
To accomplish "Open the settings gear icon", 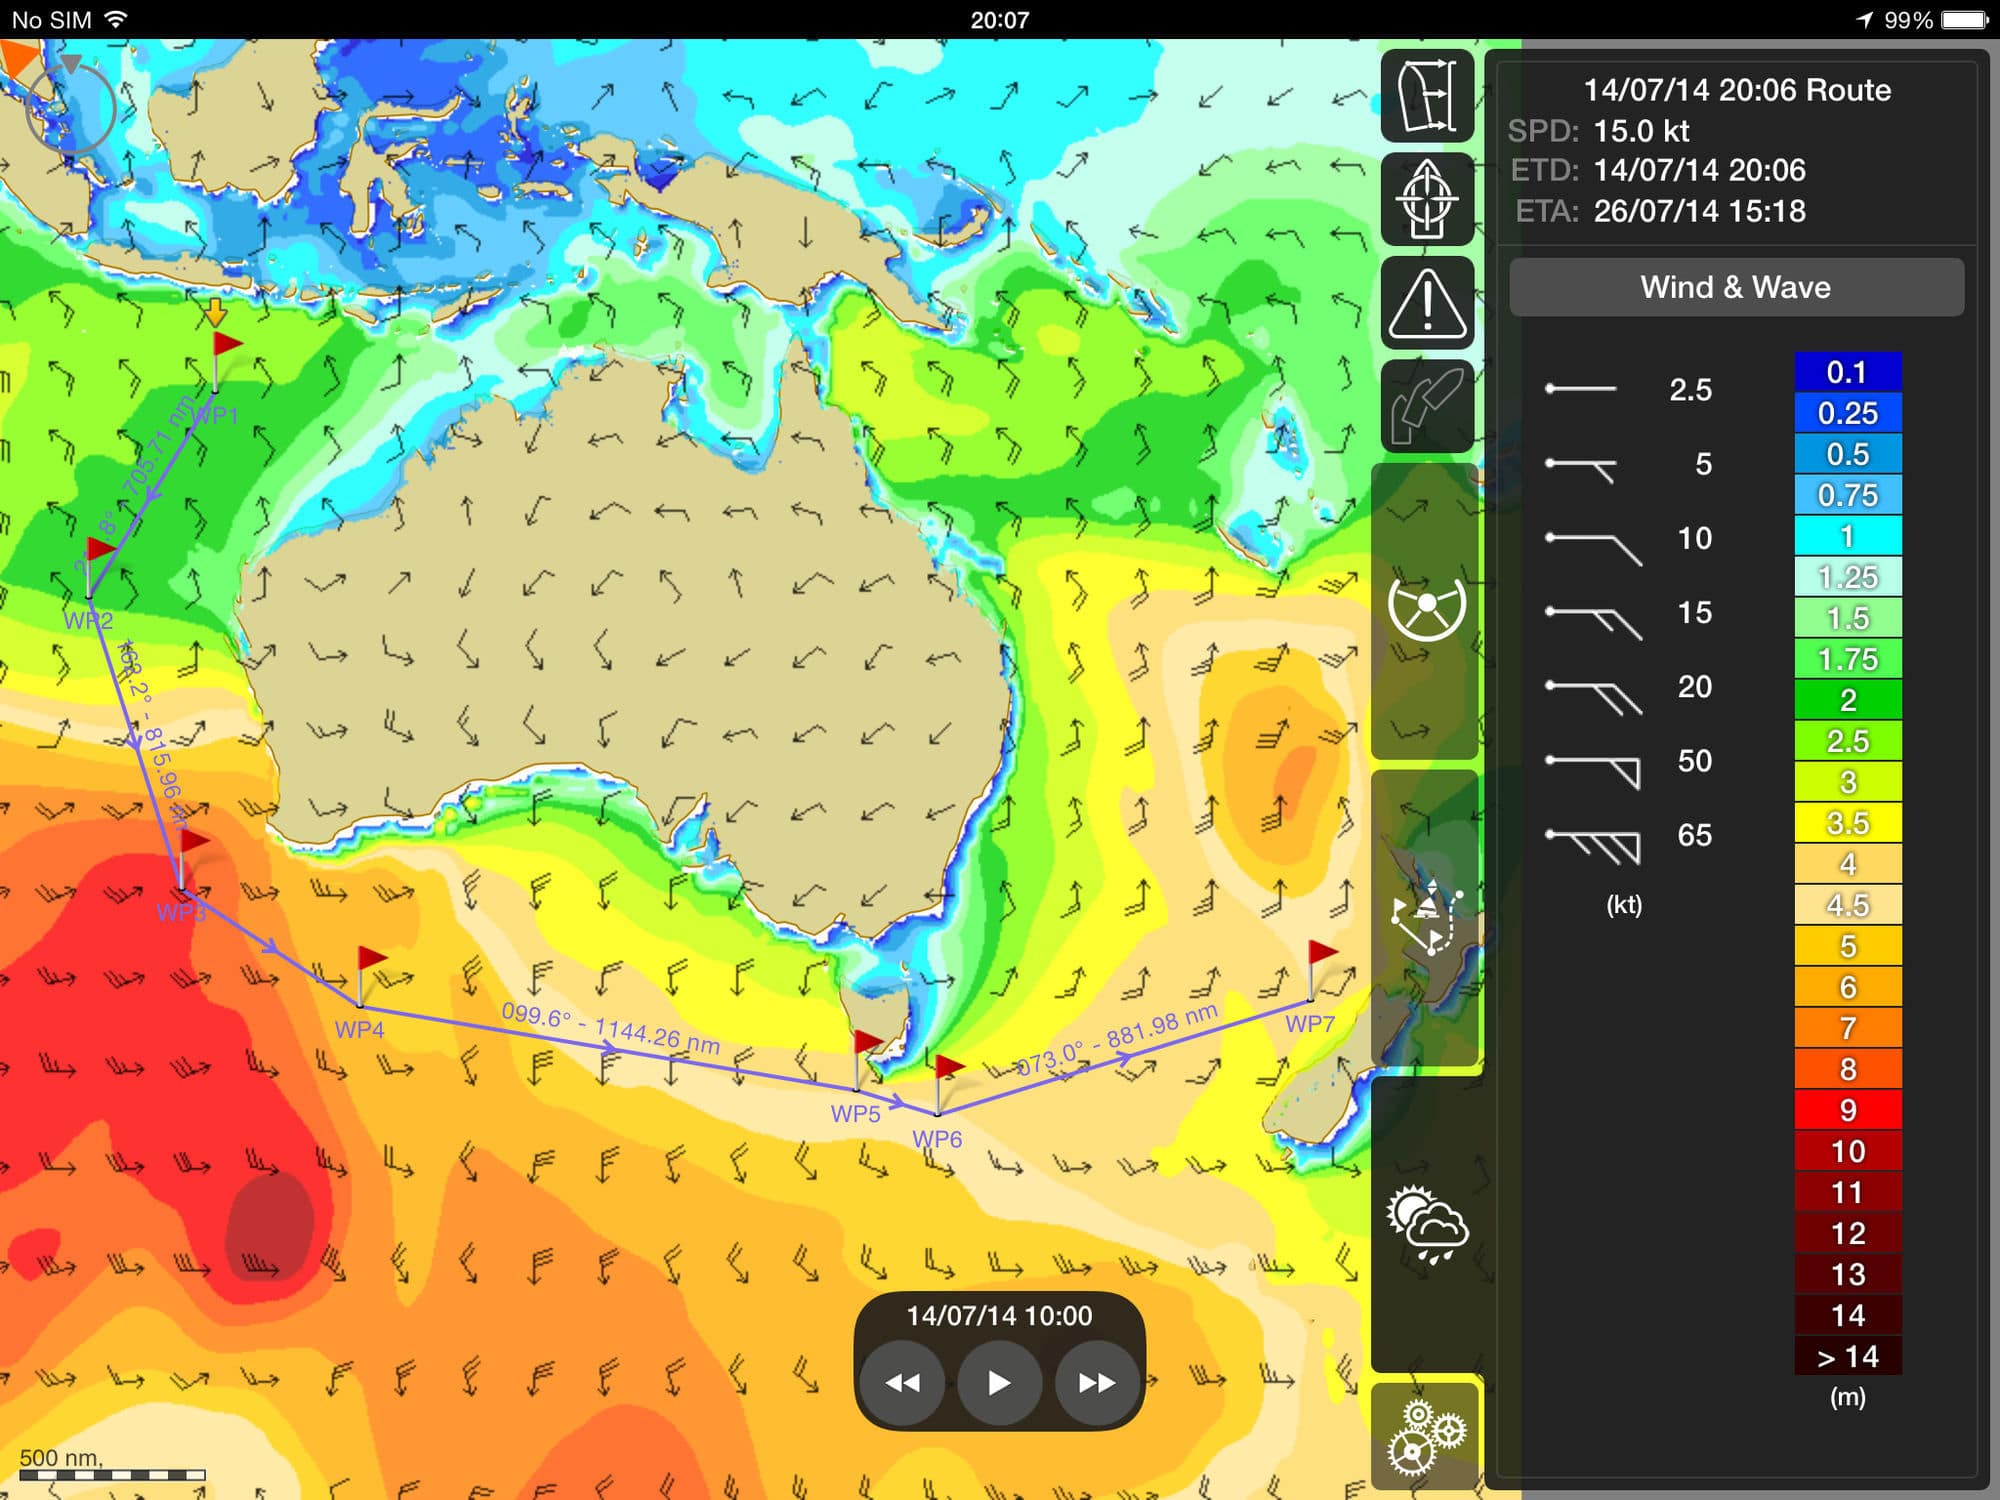I will 1427,1437.
